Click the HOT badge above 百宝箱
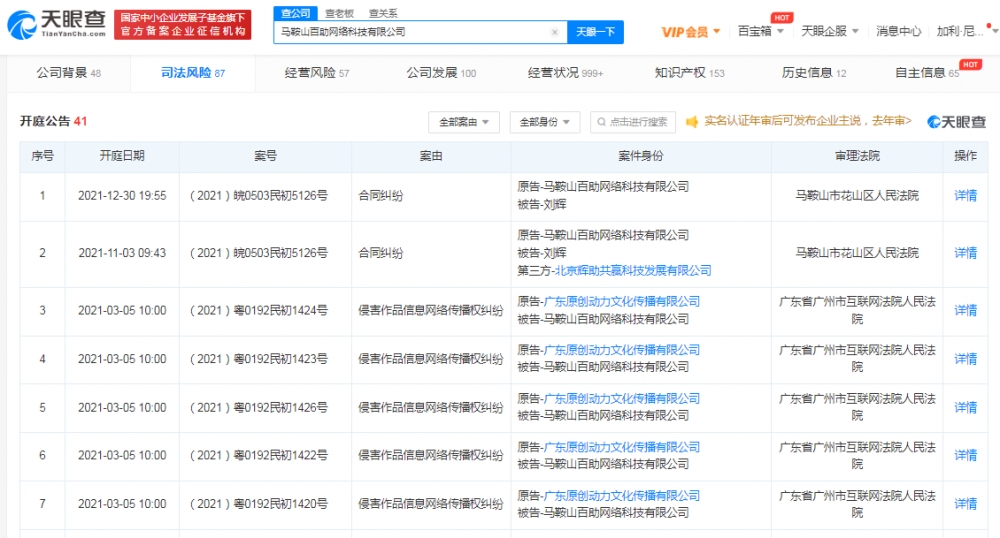 [781, 18]
